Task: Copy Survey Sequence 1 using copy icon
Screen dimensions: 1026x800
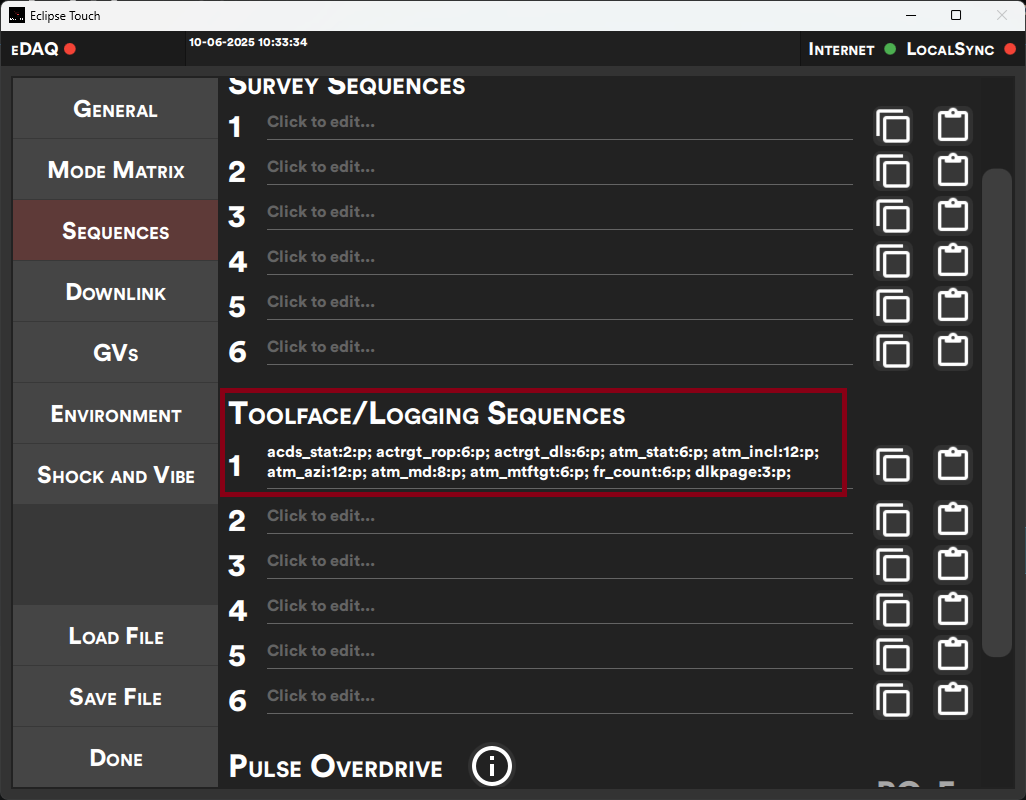Action: (893, 126)
